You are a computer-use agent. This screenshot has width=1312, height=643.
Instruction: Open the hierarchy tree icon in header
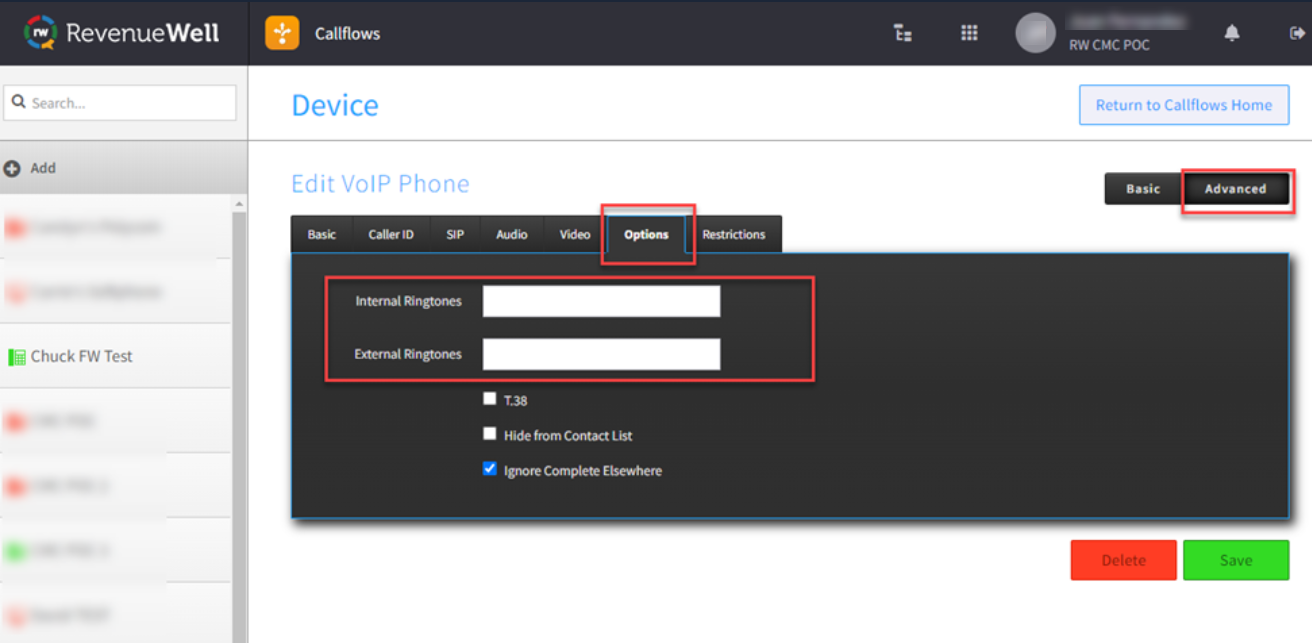(903, 33)
